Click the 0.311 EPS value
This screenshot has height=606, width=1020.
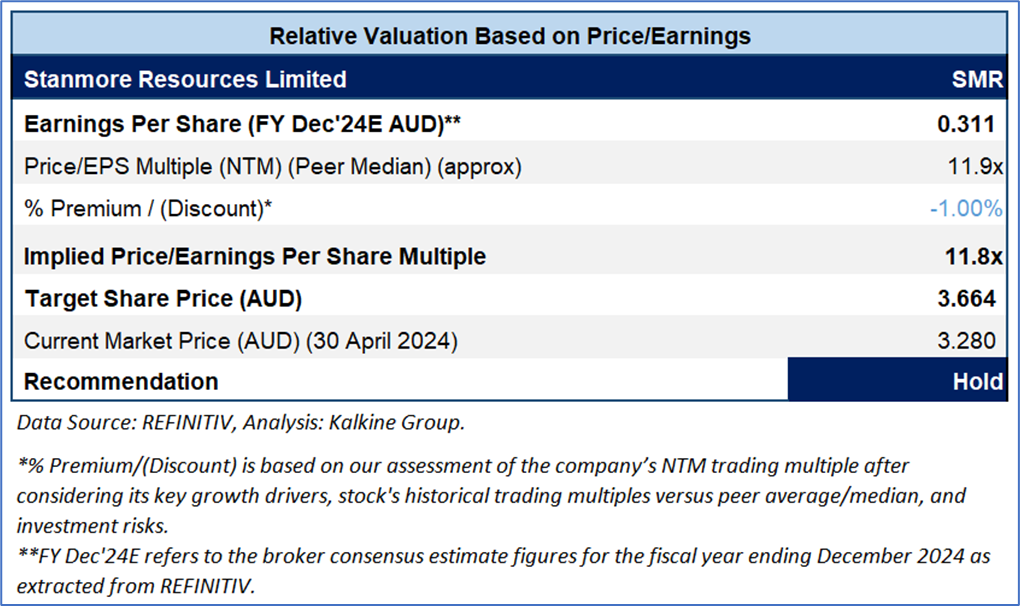965,124
